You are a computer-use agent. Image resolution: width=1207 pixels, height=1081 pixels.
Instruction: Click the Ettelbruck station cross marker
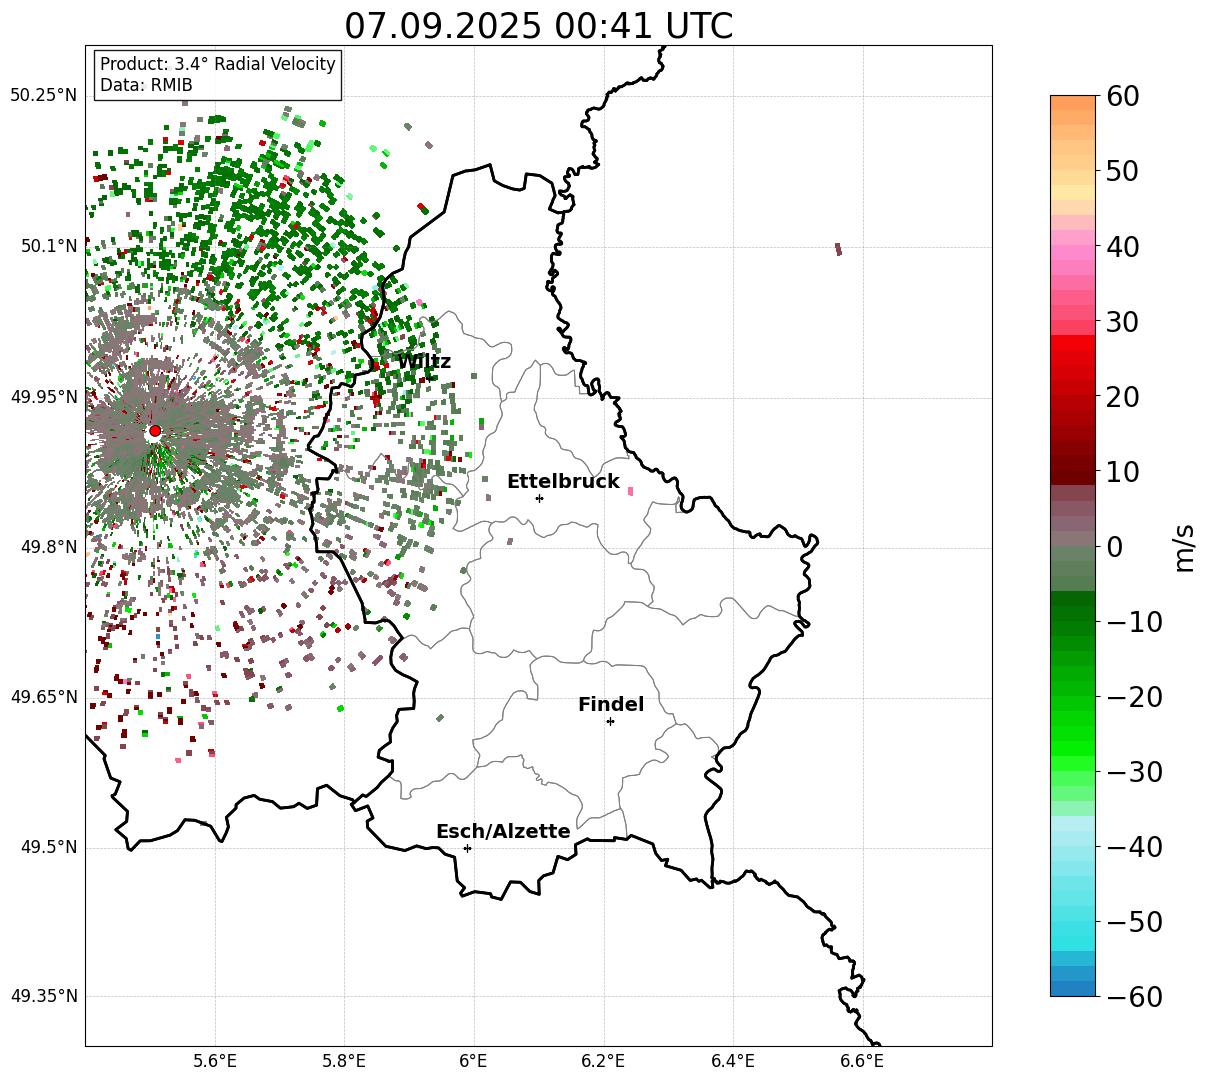539,498
